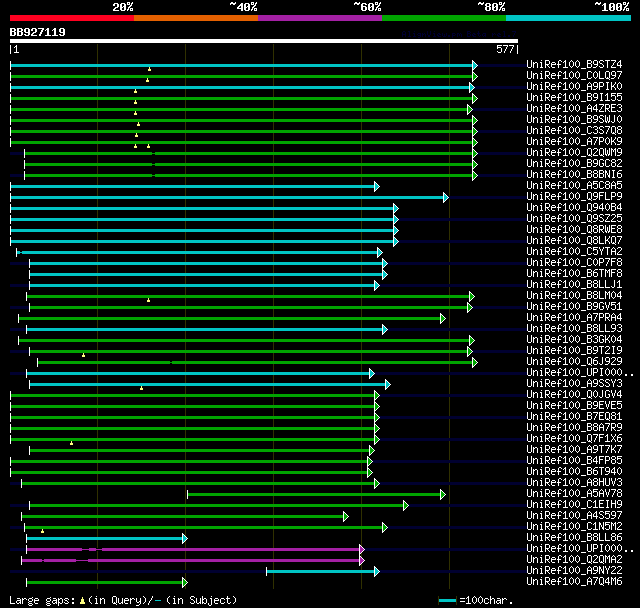Select the UniRef100_A7P0K9 label
640x608 pixels.
click(574, 142)
